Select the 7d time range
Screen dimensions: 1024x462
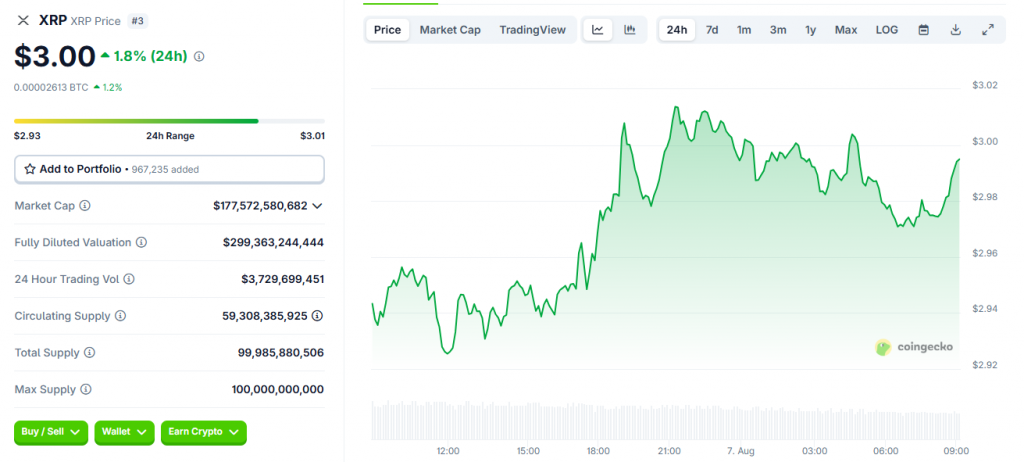pos(711,30)
